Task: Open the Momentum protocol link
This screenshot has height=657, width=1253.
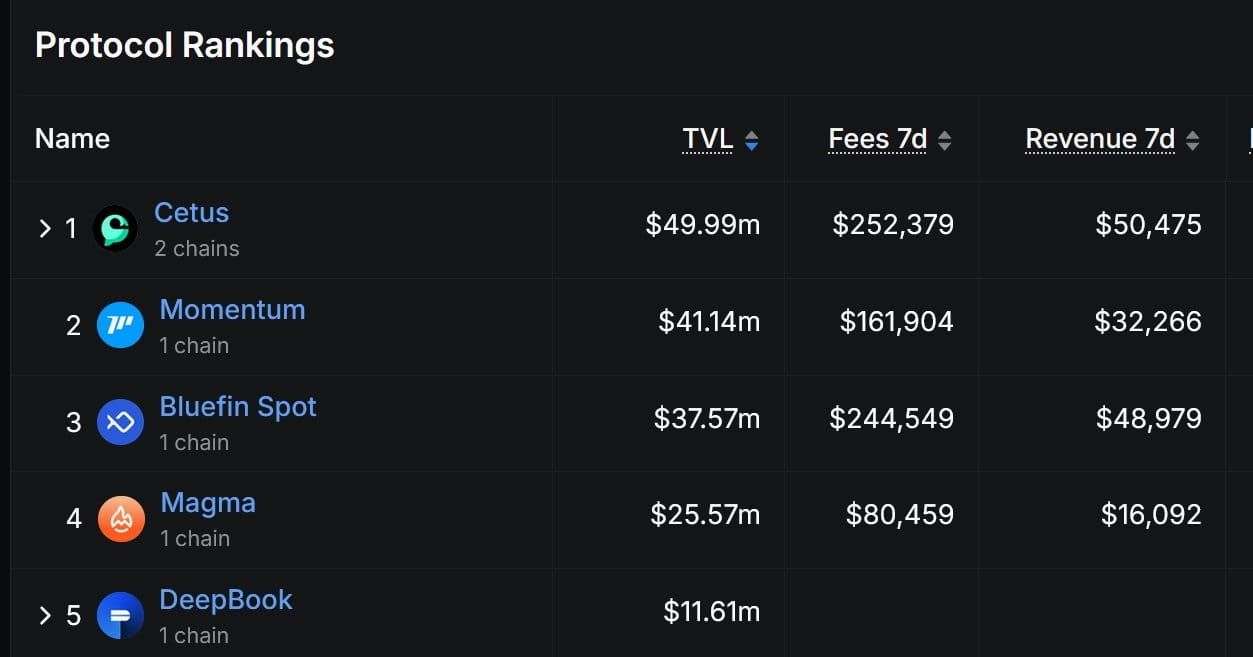Action: (232, 309)
